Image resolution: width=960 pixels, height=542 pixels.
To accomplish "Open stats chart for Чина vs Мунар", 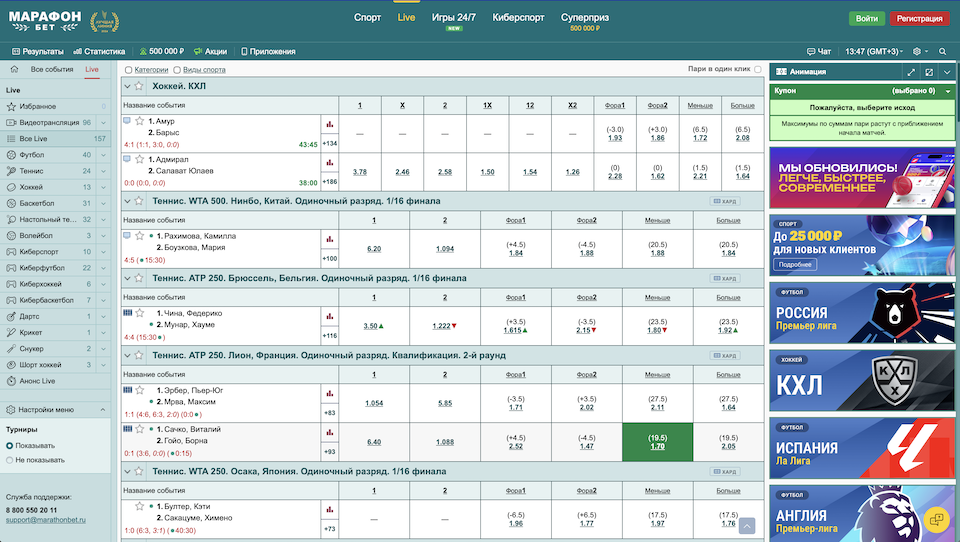I will pyautogui.click(x=329, y=316).
